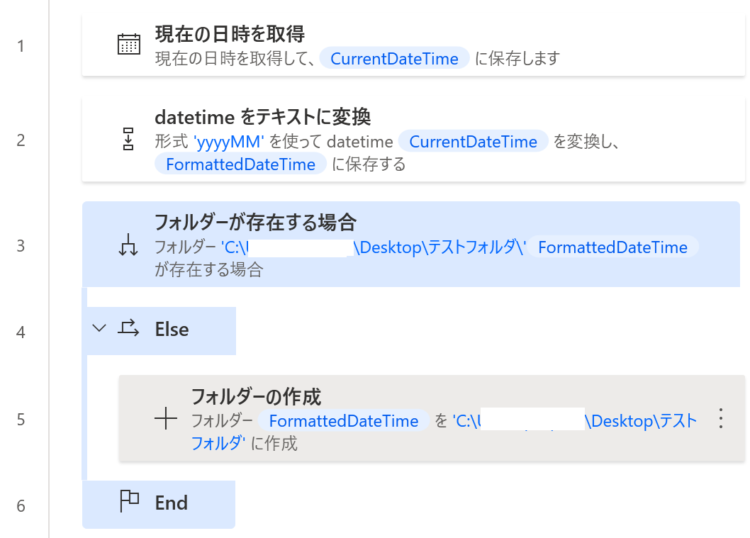Click FormattedDateTime in the フォルダーの作成 action
Viewport: 750px width, 538px height.
[x=343, y=421]
